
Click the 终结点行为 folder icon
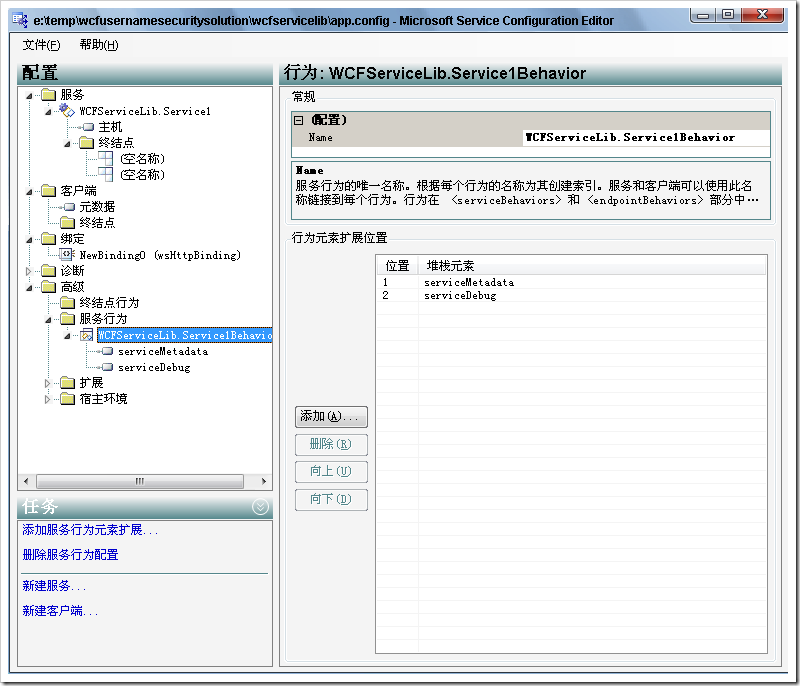(67, 303)
